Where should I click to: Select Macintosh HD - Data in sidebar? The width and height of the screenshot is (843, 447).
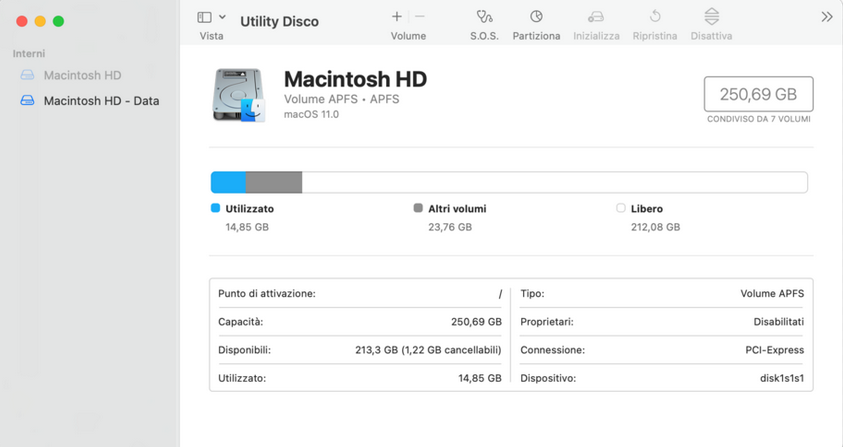pyautogui.click(x=101, y=101)
